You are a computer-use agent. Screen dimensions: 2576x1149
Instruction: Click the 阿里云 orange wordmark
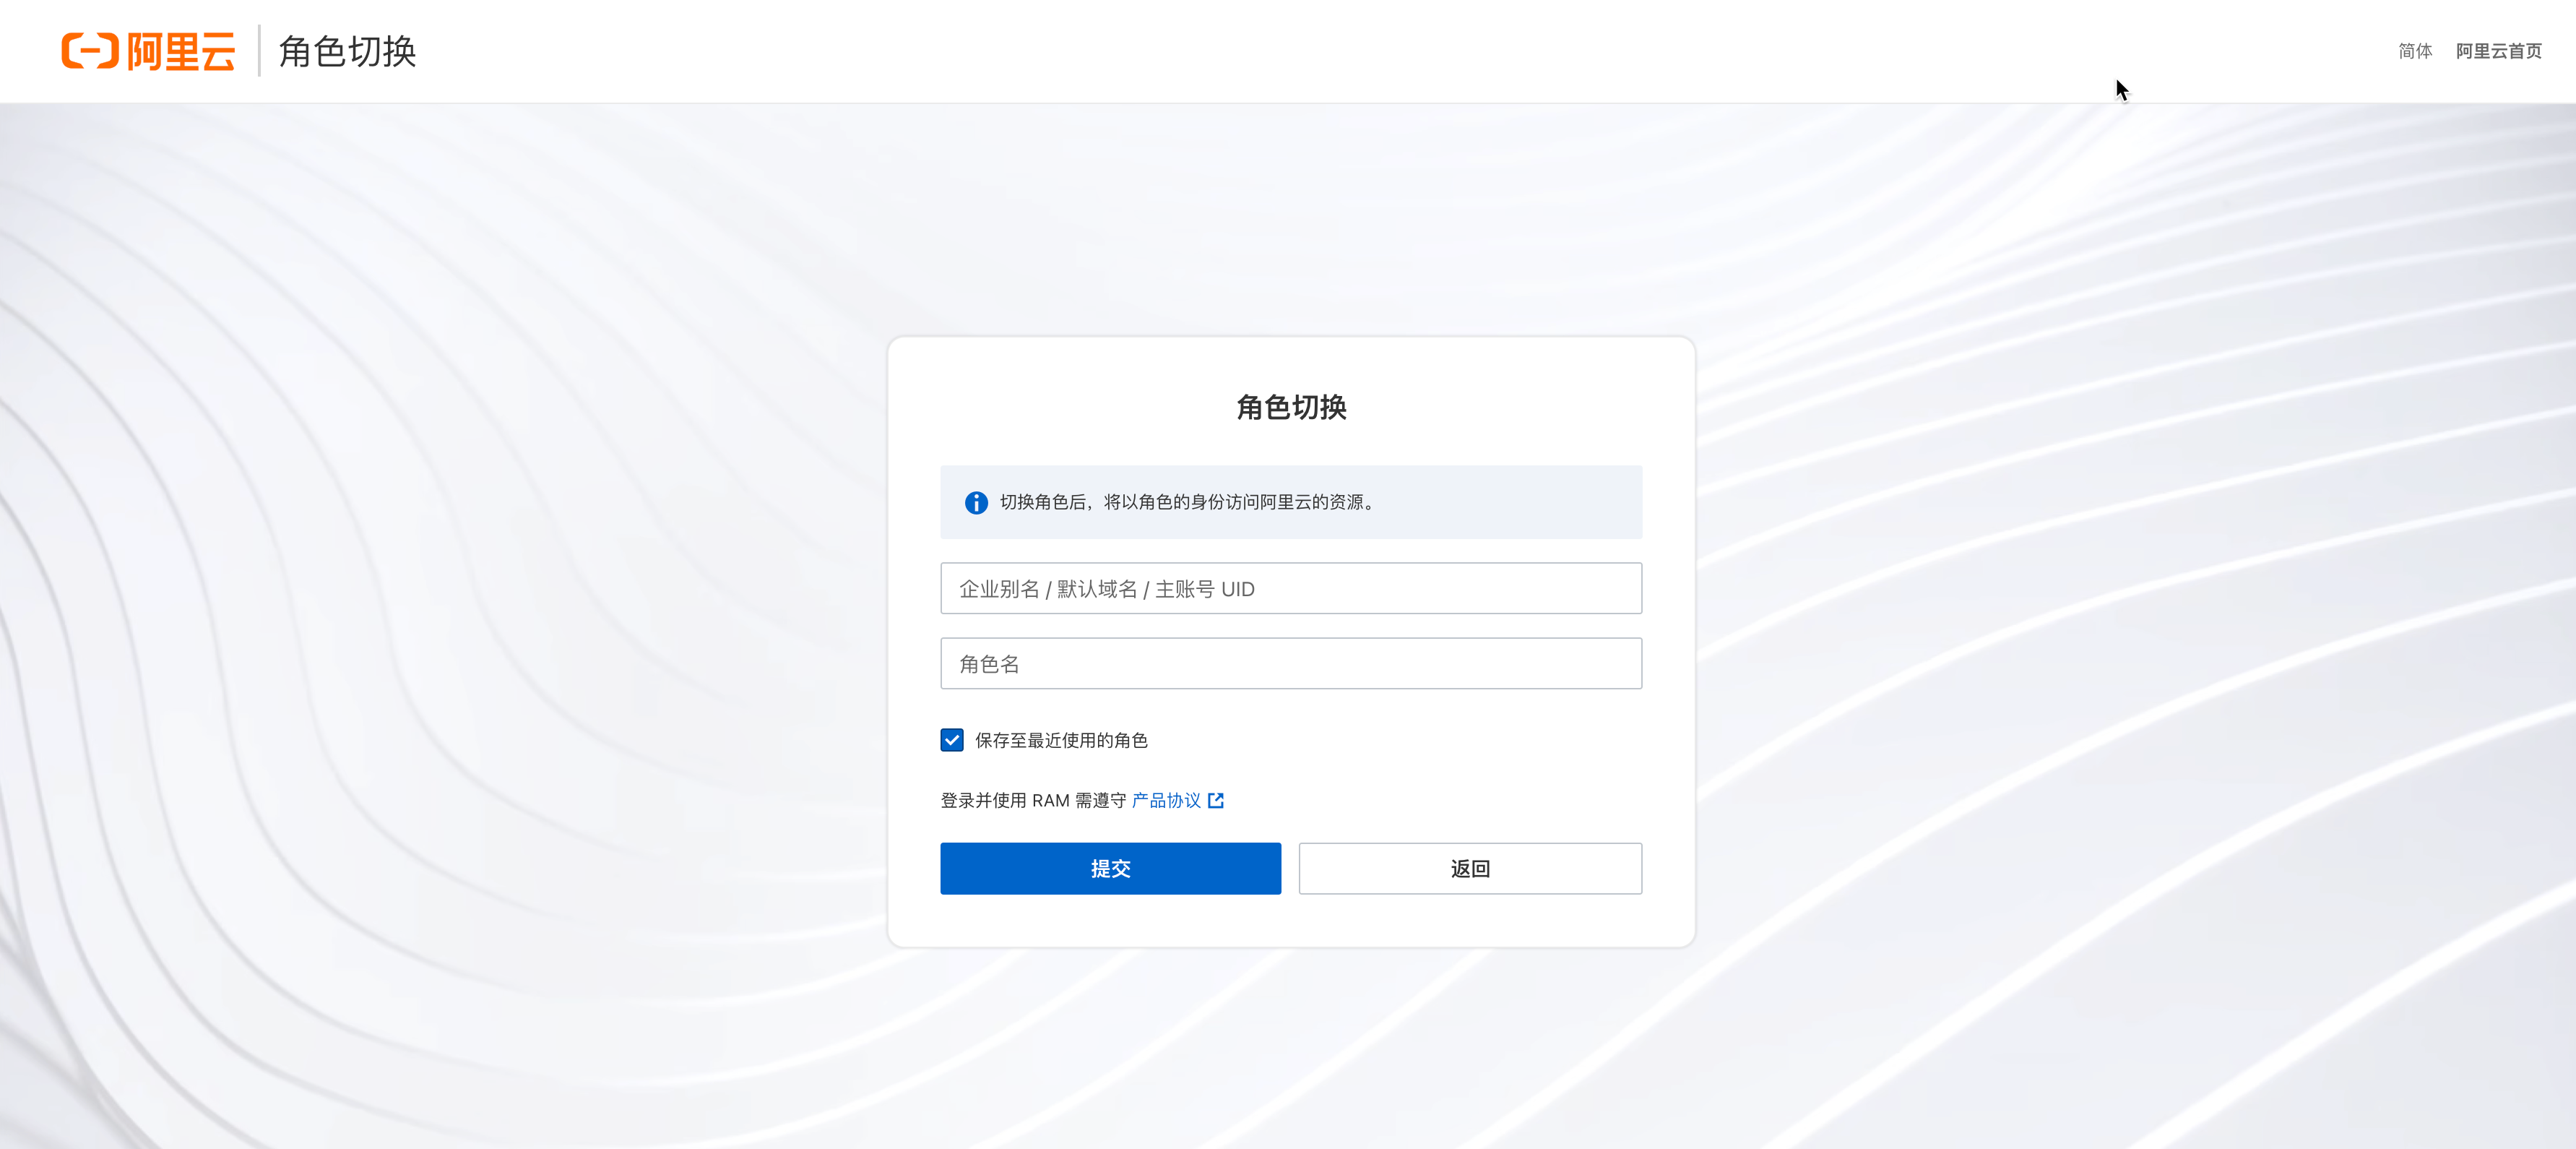pyautogui.click(x=181, y=51)
